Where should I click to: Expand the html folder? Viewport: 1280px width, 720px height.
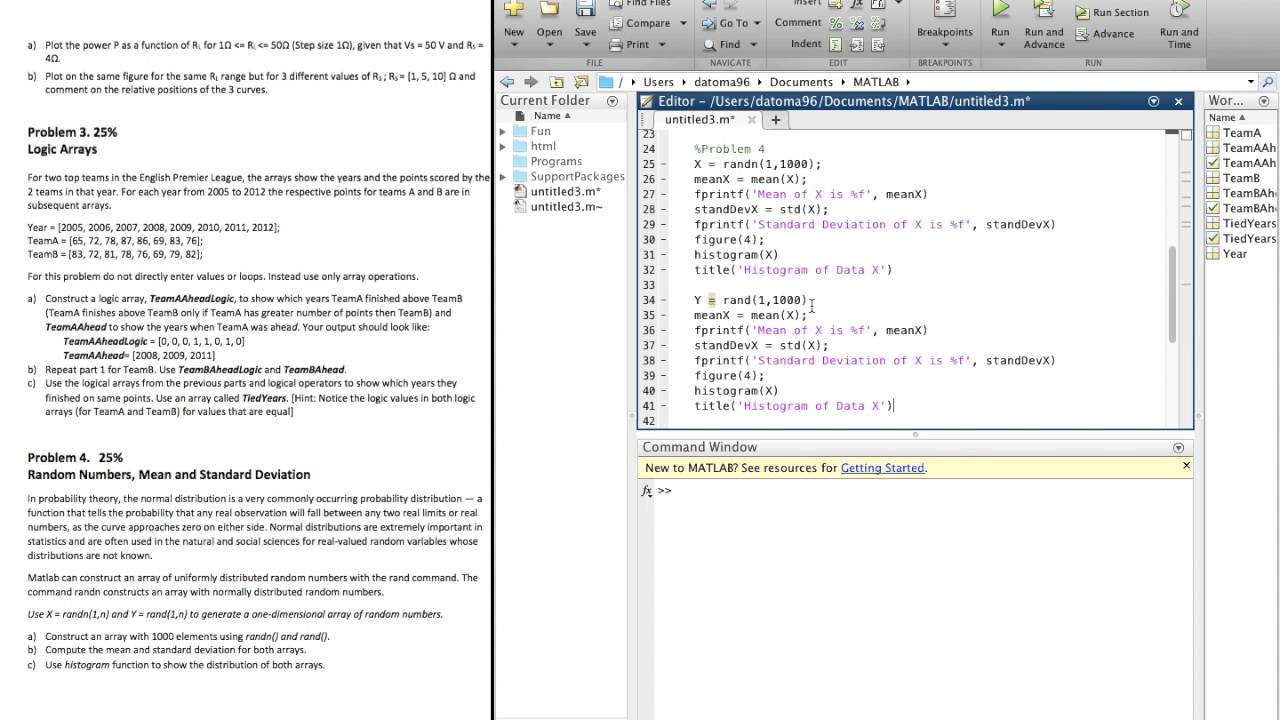pyautogui.click(x=503, y=146)
